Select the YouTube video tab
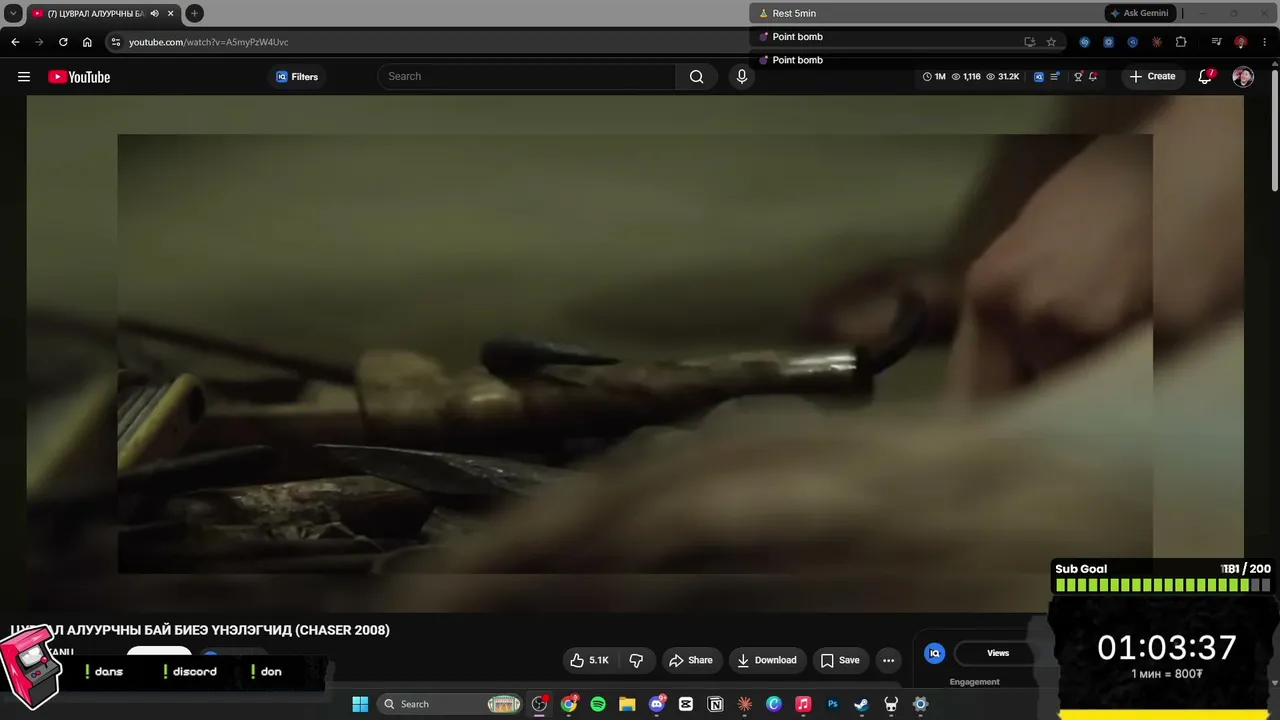This screenshot has height=720, width=1280. coord(102,13)
